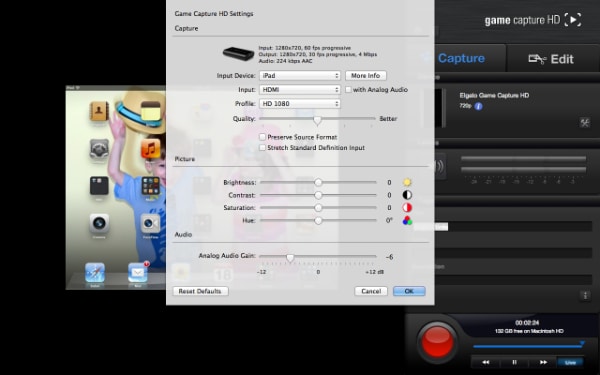Jump to Live playback
This screenshot has height=375, width=600.
point(570,362)
